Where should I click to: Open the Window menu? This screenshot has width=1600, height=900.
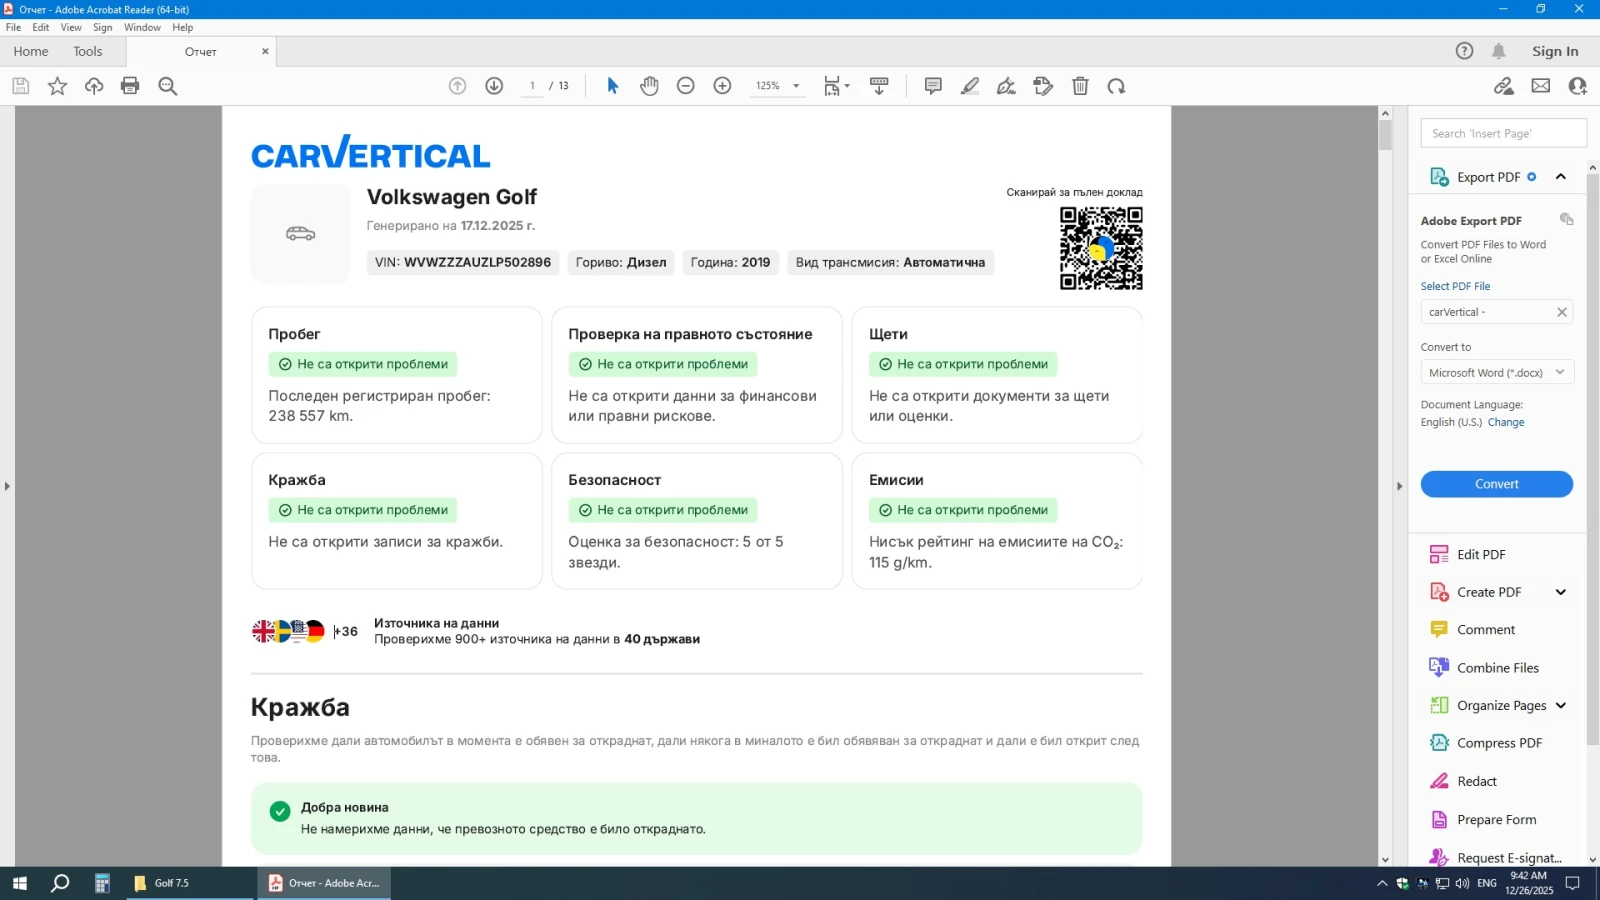click(142, 27)
